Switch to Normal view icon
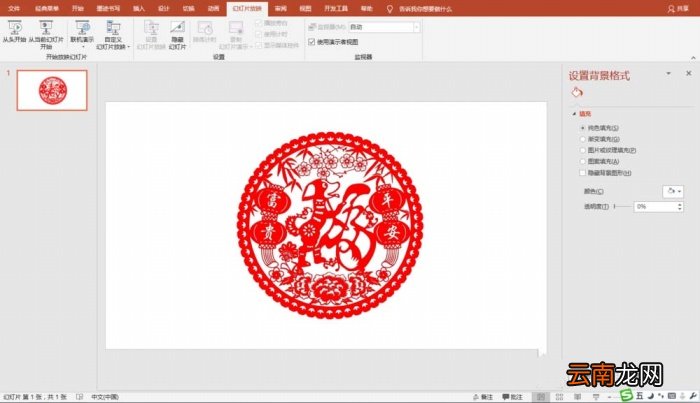The height and width of the screenshot is (403, 700). click(x=541, y=397)
